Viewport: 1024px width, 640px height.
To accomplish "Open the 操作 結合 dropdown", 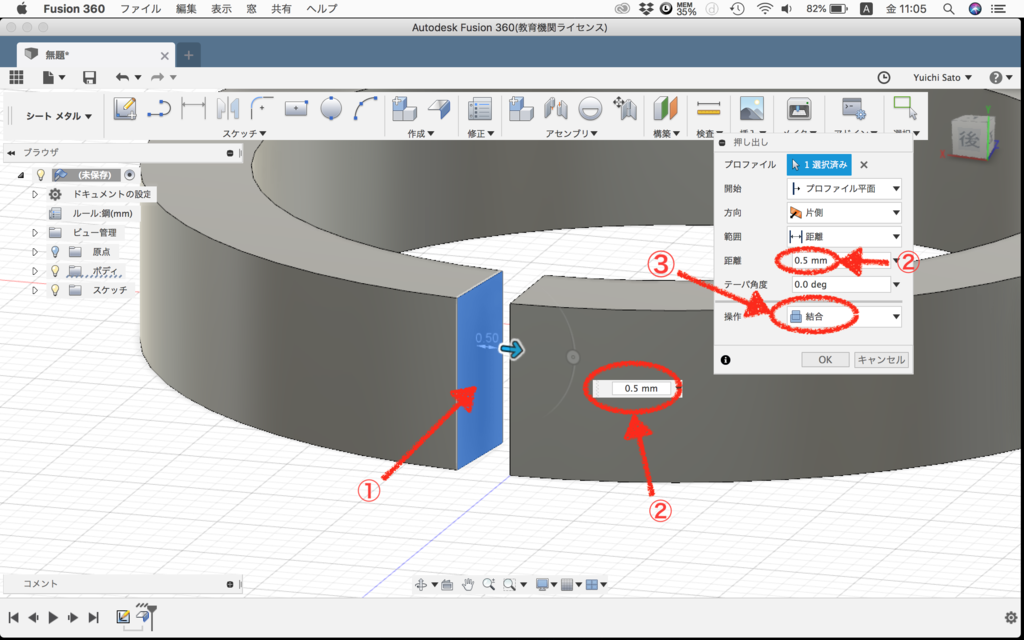I will pyautogui.click(x=844, y=317).
